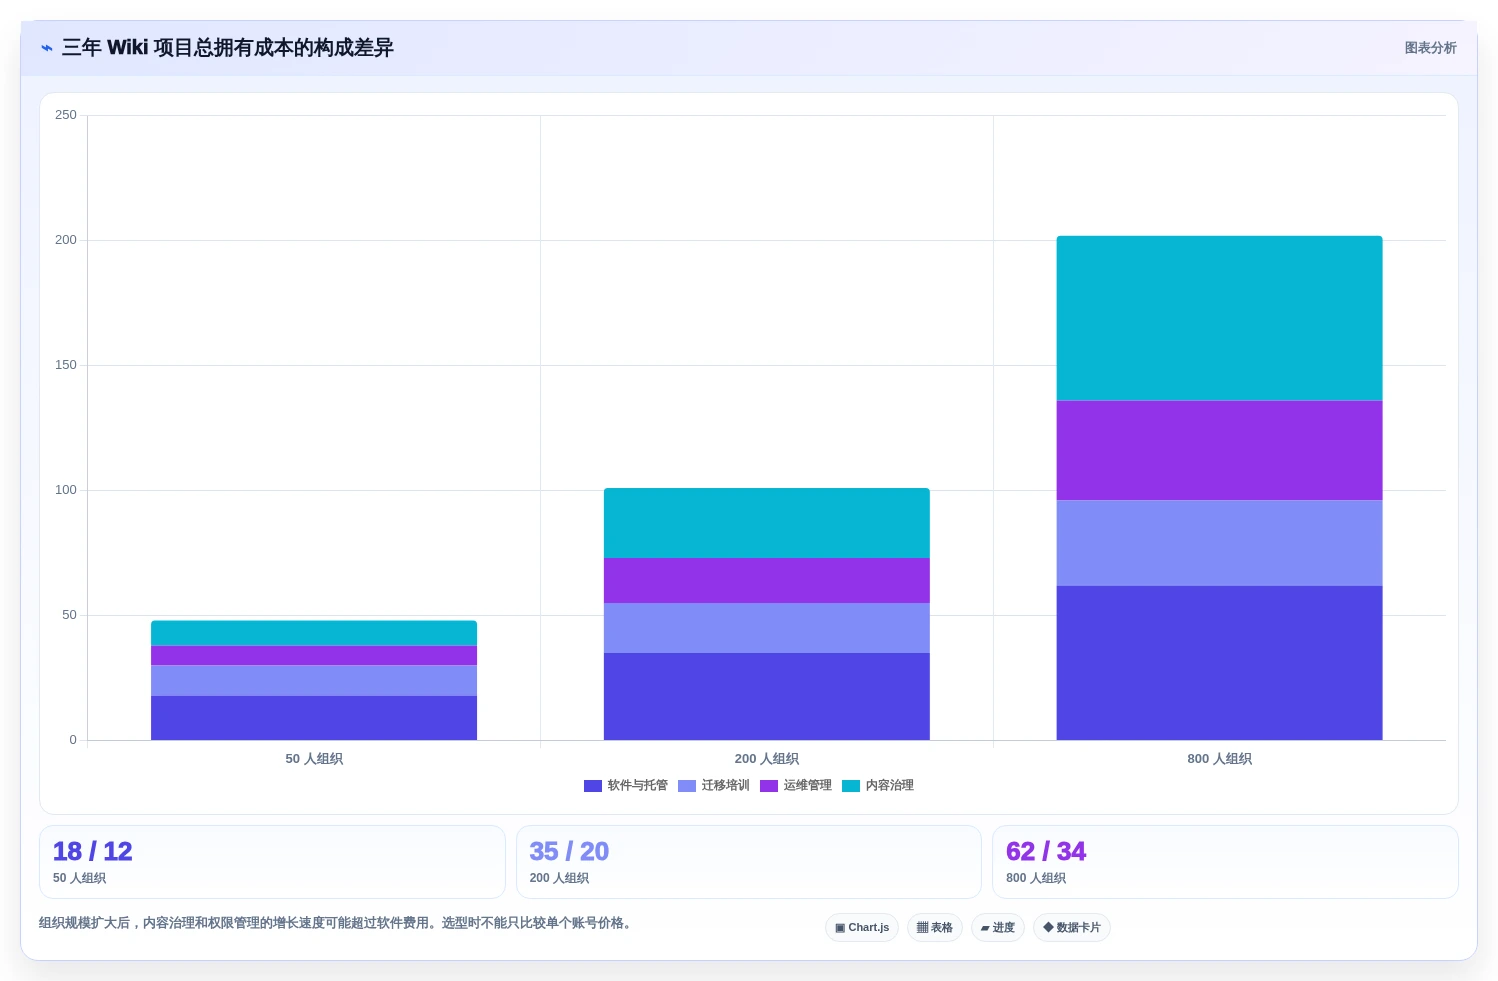Click the 内容治理 segment of the 800 人组织 bar
This screenshot has width=1498, height=981.
pos(1219,318)
